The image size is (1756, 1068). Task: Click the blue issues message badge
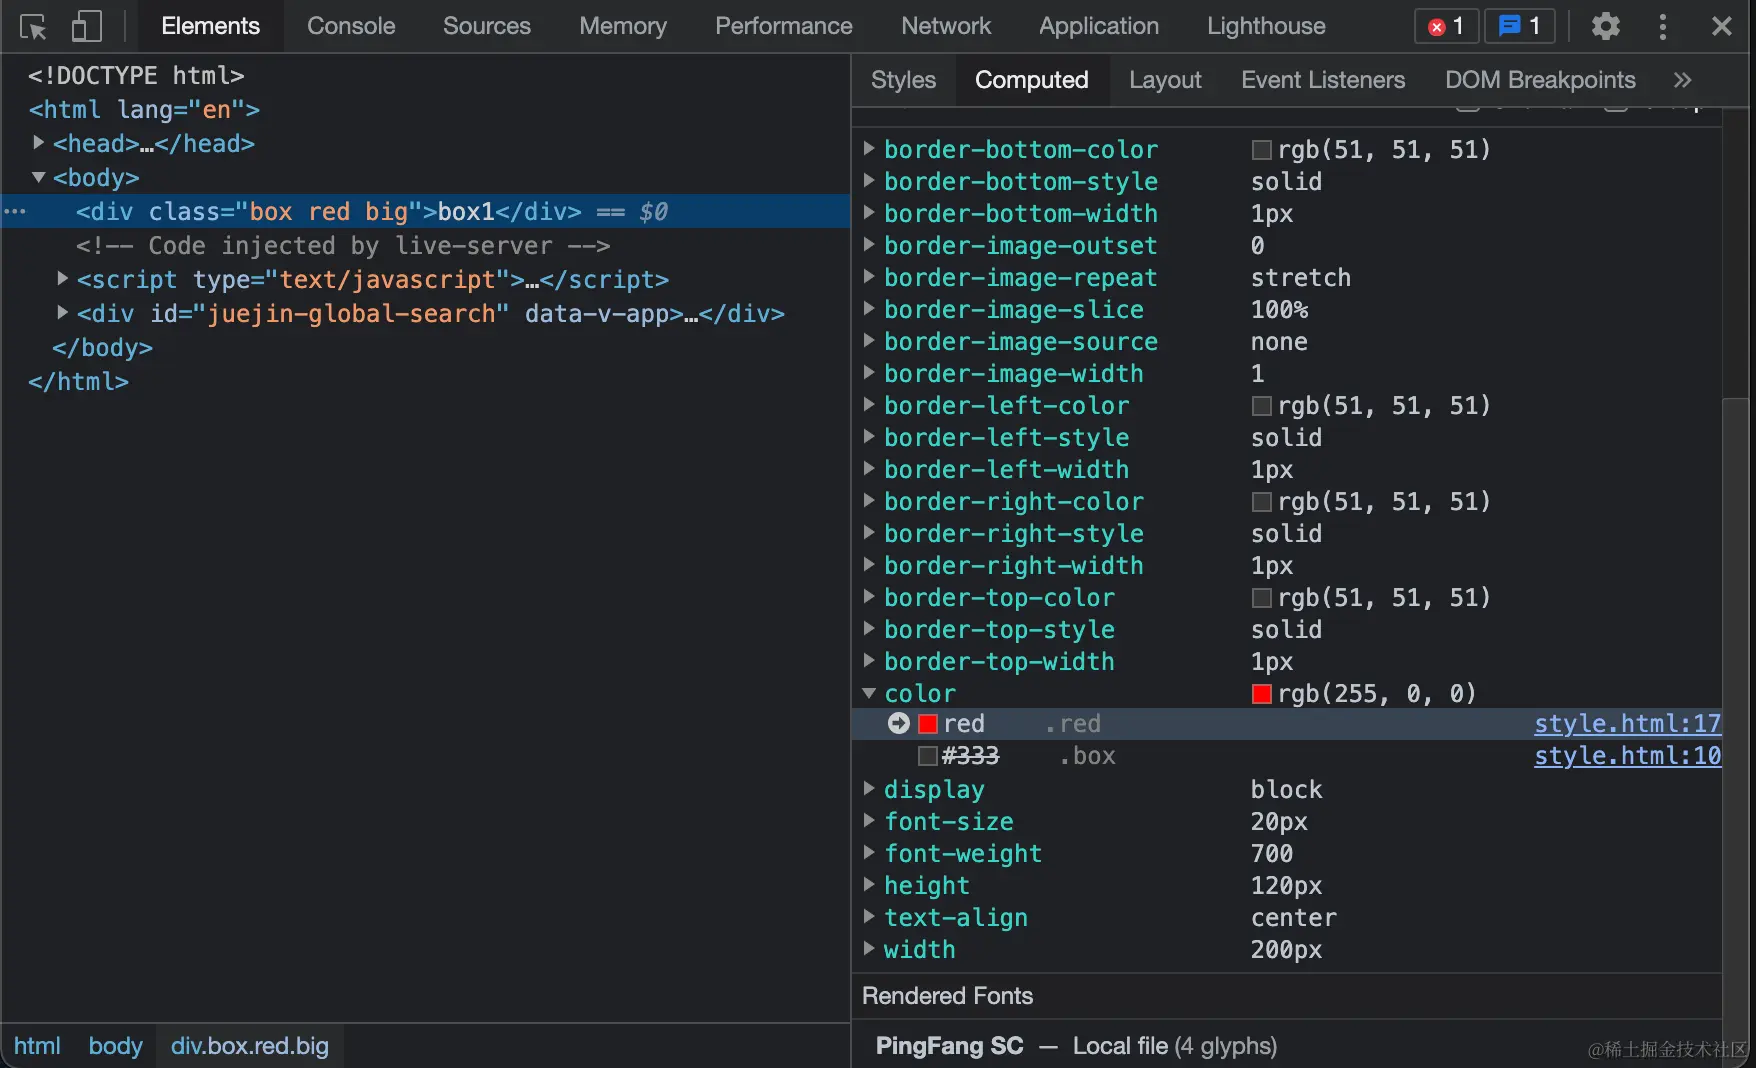pyautogui.click(x=1519, y=27)
